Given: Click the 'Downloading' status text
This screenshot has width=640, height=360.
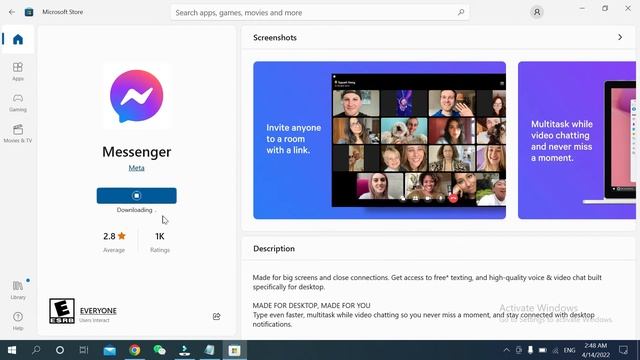Looking at the screenshot, I should point(135,210).
